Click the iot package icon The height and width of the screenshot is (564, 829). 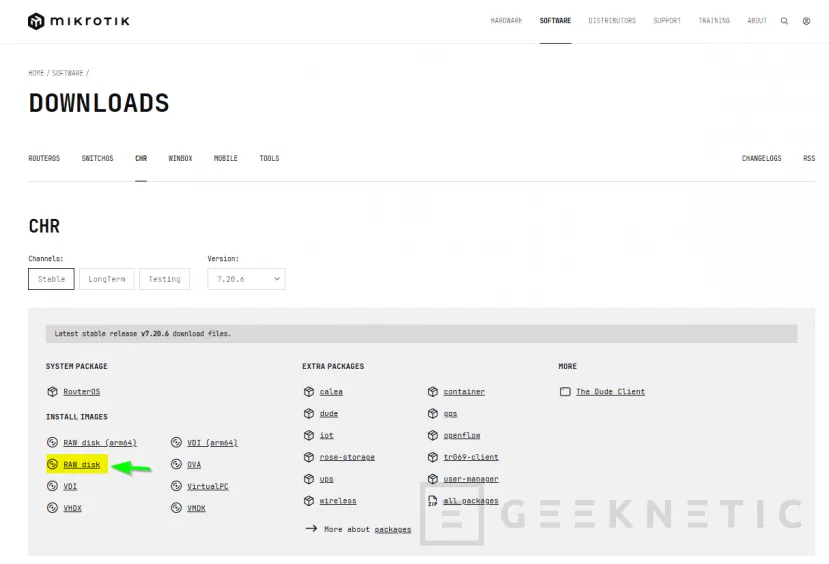[x=309, y=435]
